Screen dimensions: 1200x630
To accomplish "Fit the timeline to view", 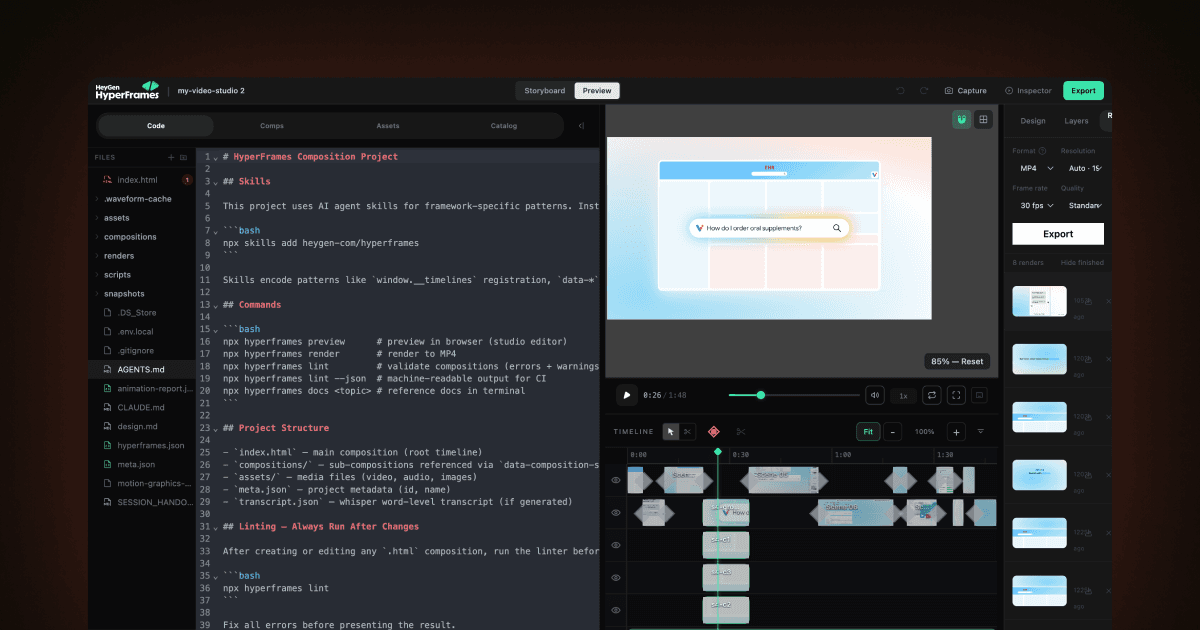I will click(x=868, y=432).
